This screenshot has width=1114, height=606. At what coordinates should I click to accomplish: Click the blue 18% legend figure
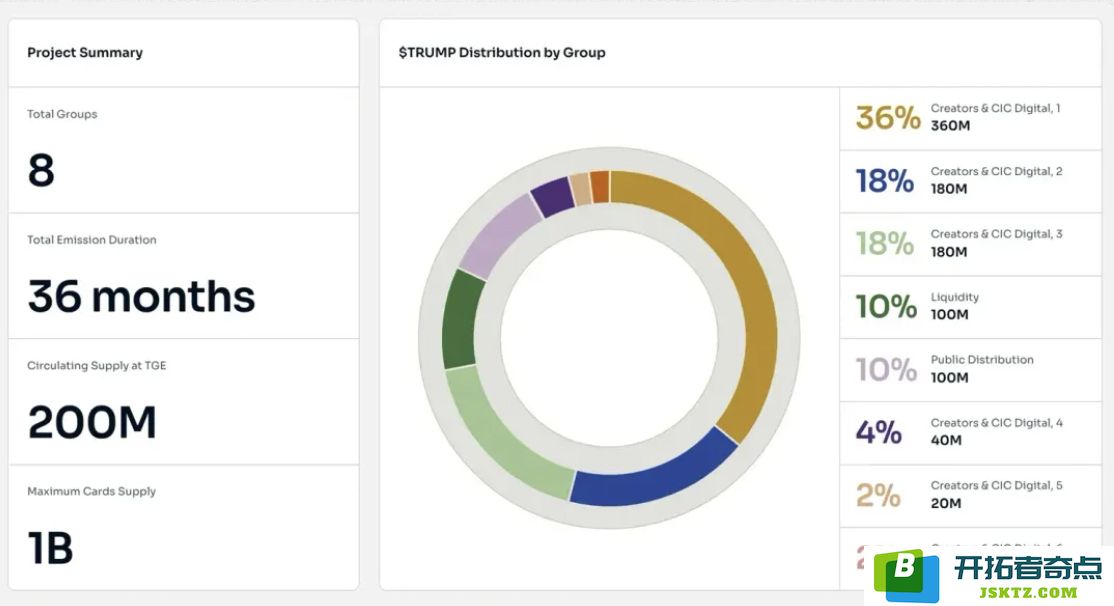(885, 180)
